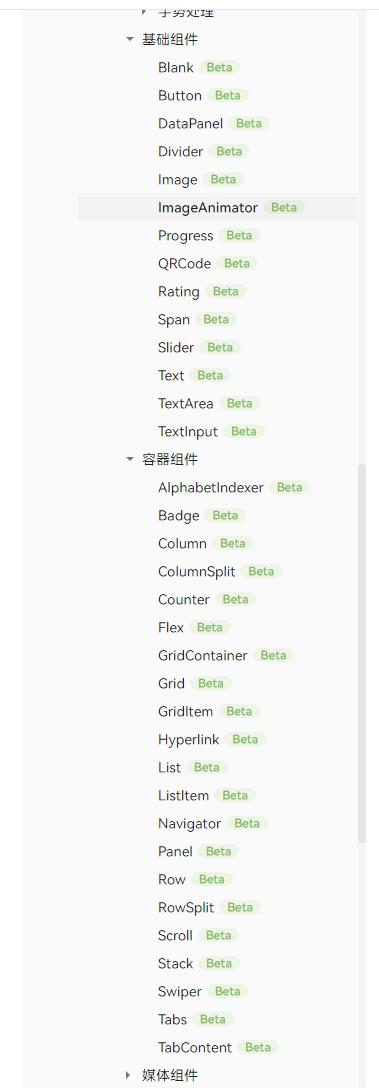This screenshot has width=379, height=1090.
Task: Select the ColumnSplit entry
Action: (197, 571)
